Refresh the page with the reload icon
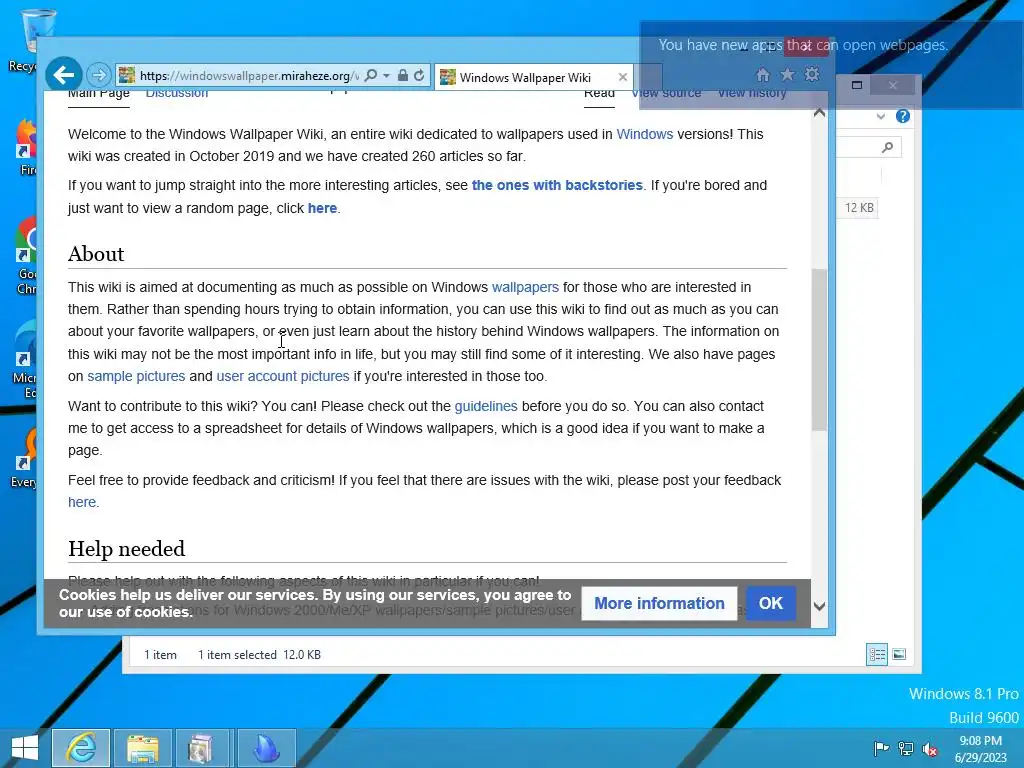Screen dimensions: 1024x768 click(x=419, y=75)
